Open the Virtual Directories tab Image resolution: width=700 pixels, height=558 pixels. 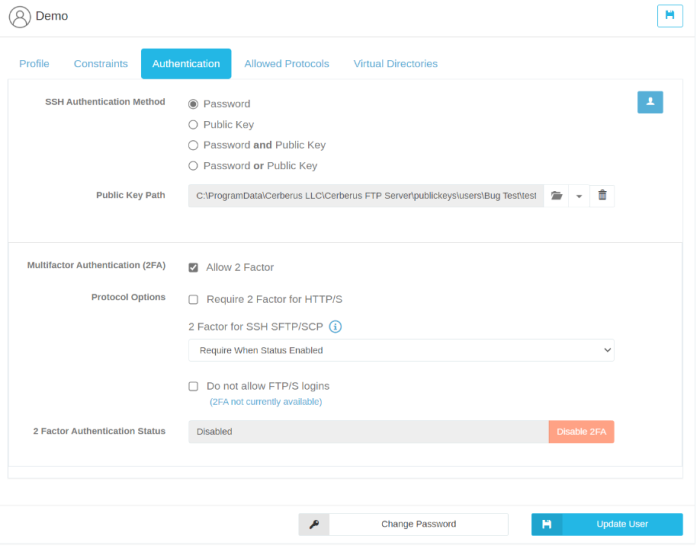(x=395, y=64)
